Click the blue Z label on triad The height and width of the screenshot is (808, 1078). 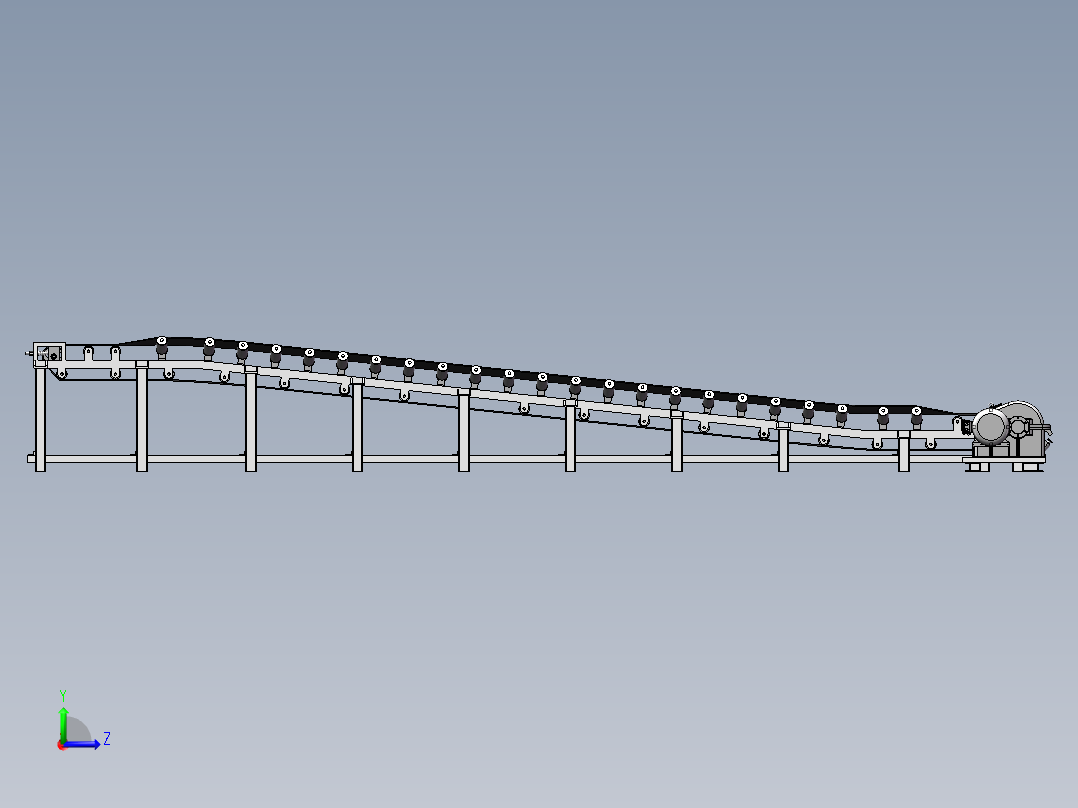[107, 739]
